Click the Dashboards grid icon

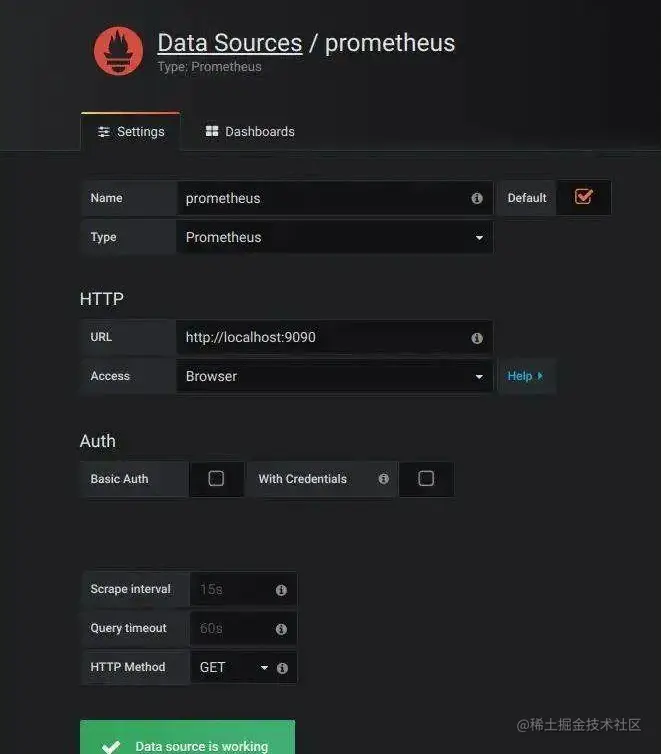click(212, 131)
